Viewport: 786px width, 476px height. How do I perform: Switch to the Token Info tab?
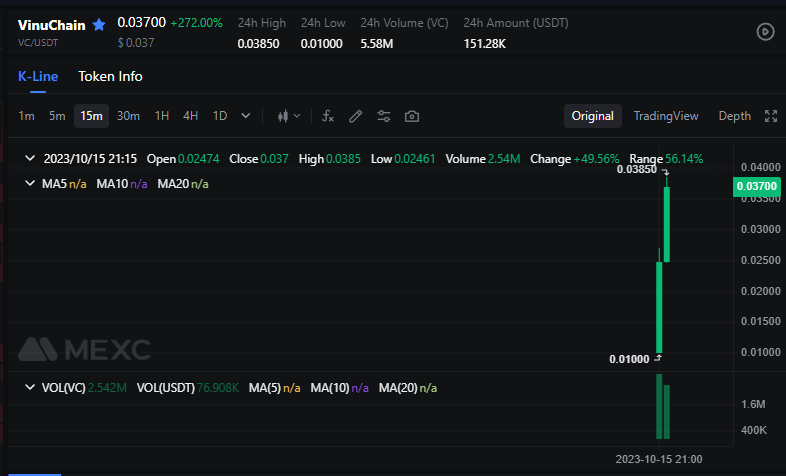[x=110, y=76]
